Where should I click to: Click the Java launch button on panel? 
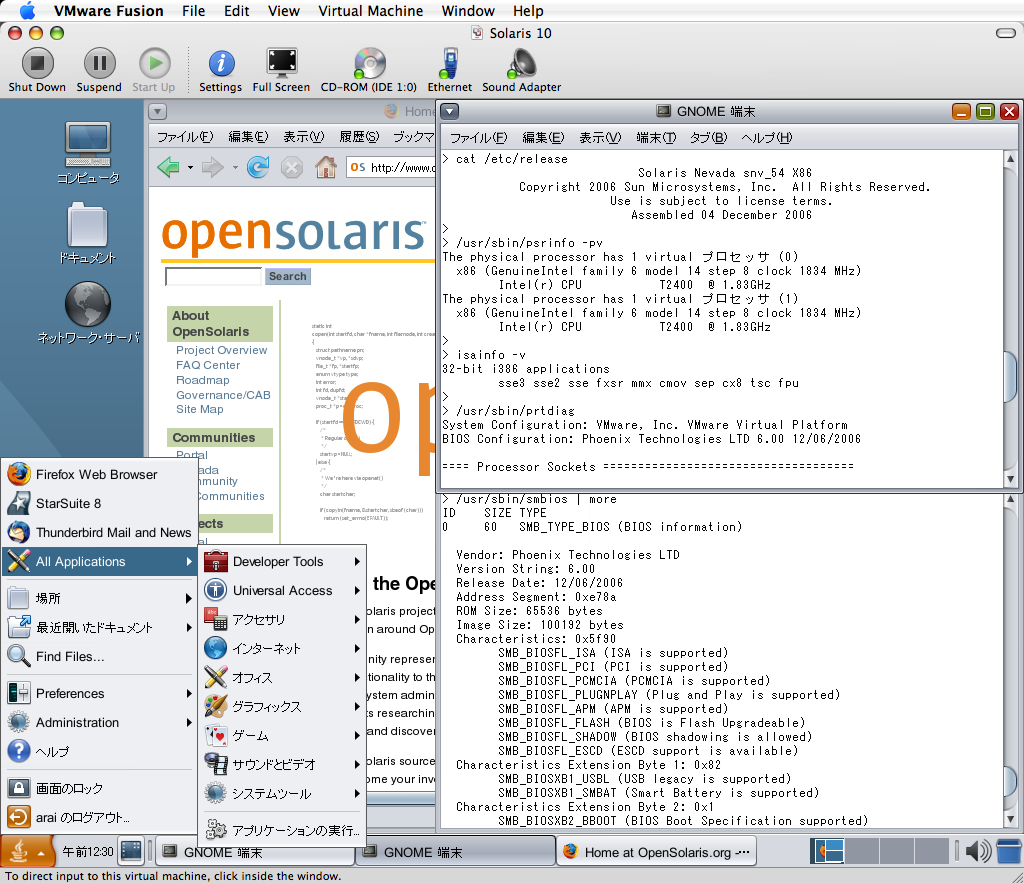tap(25, 851)
